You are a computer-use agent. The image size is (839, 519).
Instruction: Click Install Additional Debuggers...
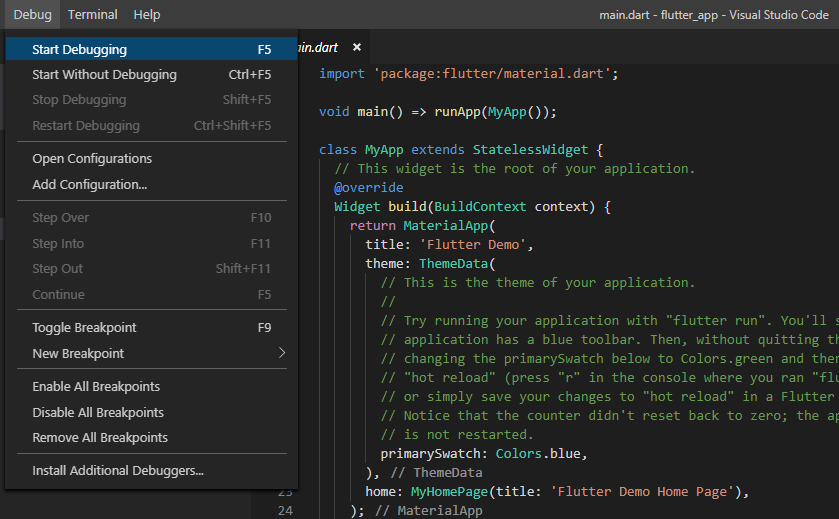point(151,470)
